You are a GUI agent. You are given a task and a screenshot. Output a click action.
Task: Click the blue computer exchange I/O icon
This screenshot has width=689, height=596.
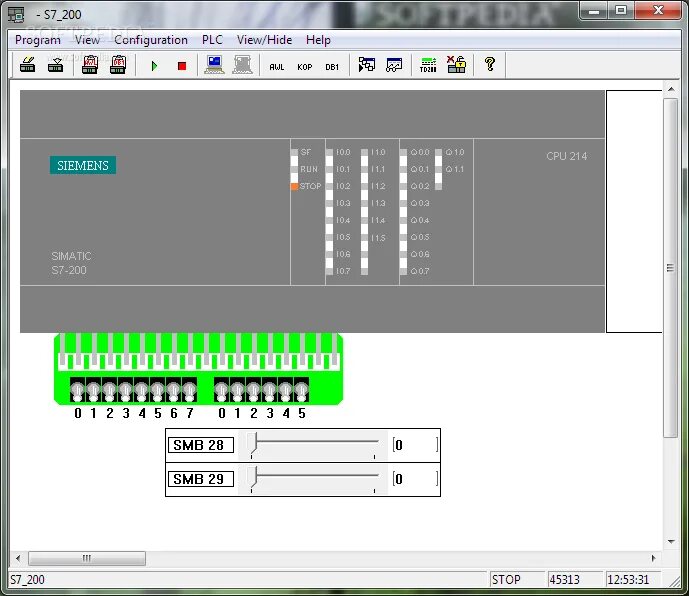click(x=214, y=65)
